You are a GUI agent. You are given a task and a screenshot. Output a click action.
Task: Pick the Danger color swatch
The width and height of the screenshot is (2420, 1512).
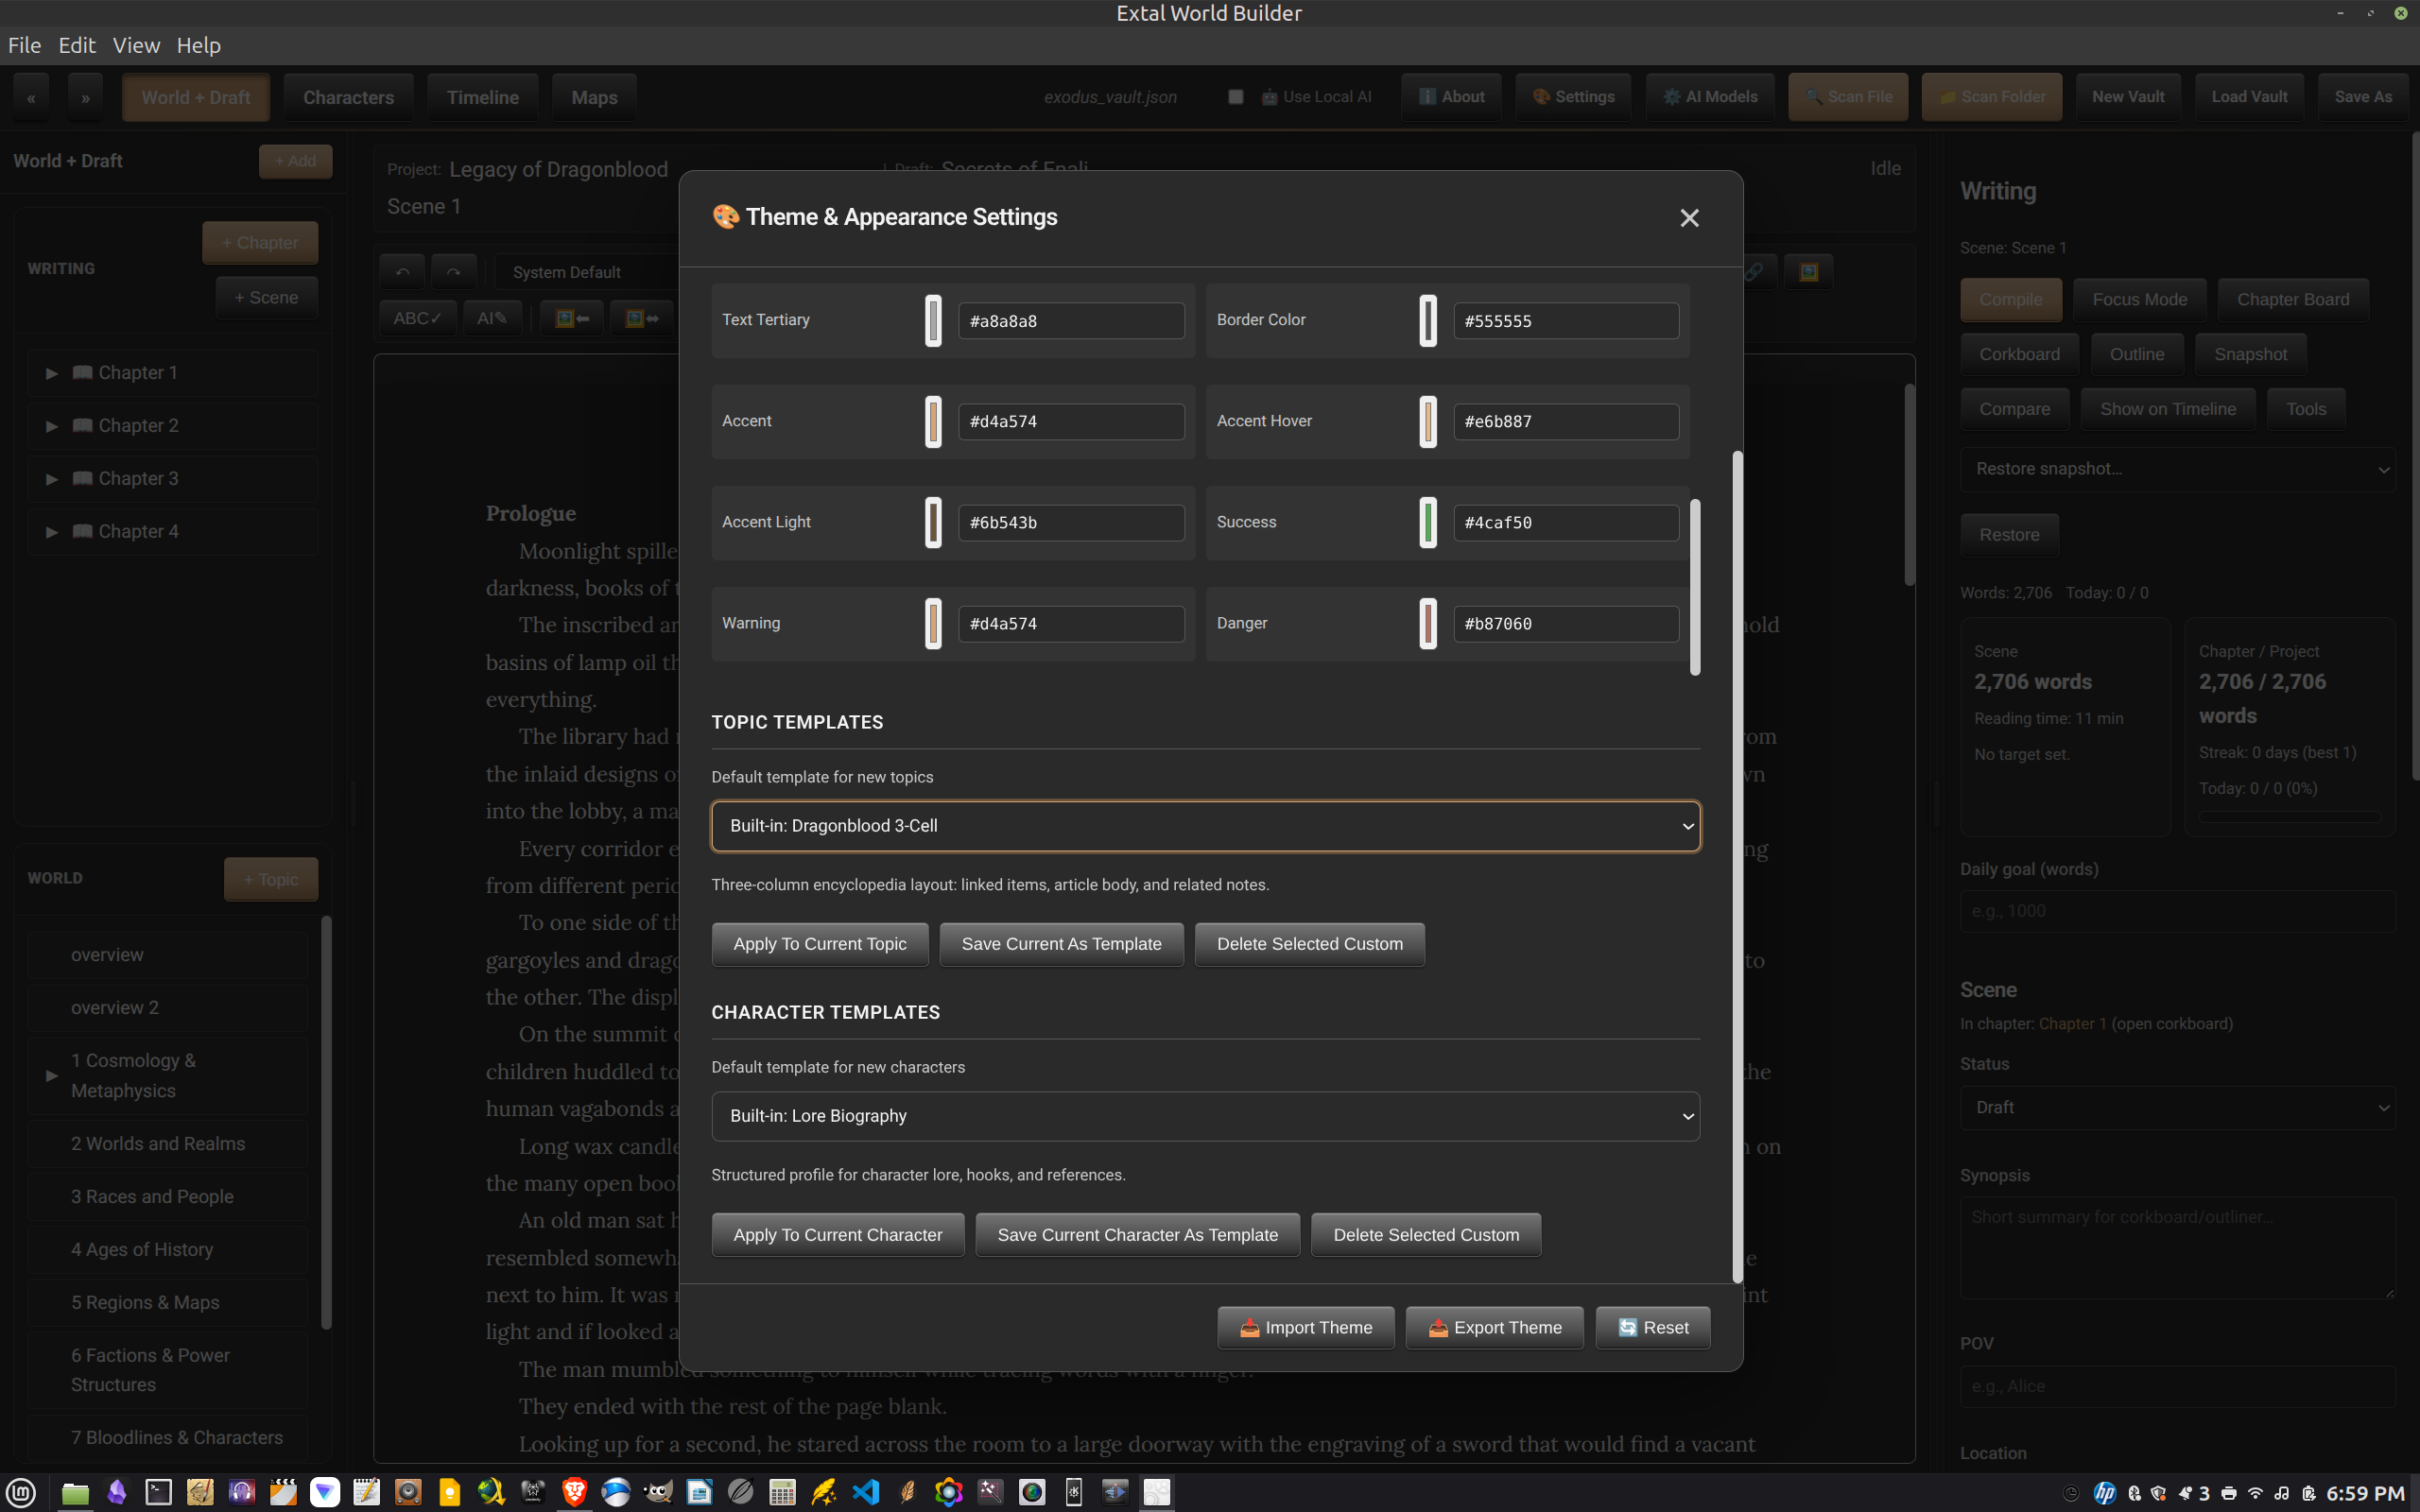[1427, 623]
